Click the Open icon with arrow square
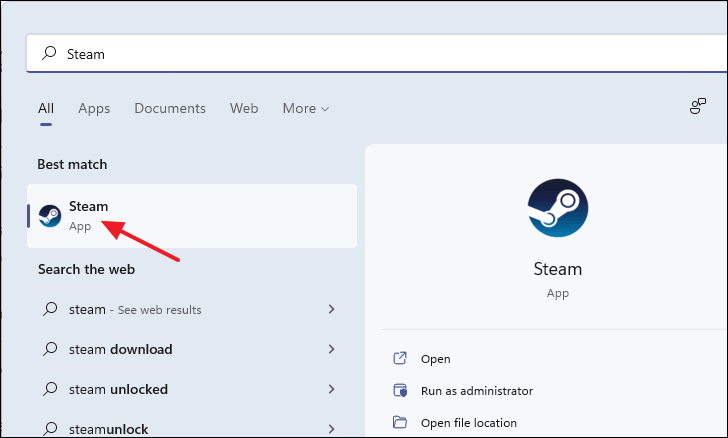The width and height of the screenshot is (728, 438). click(x=400, y=359)
